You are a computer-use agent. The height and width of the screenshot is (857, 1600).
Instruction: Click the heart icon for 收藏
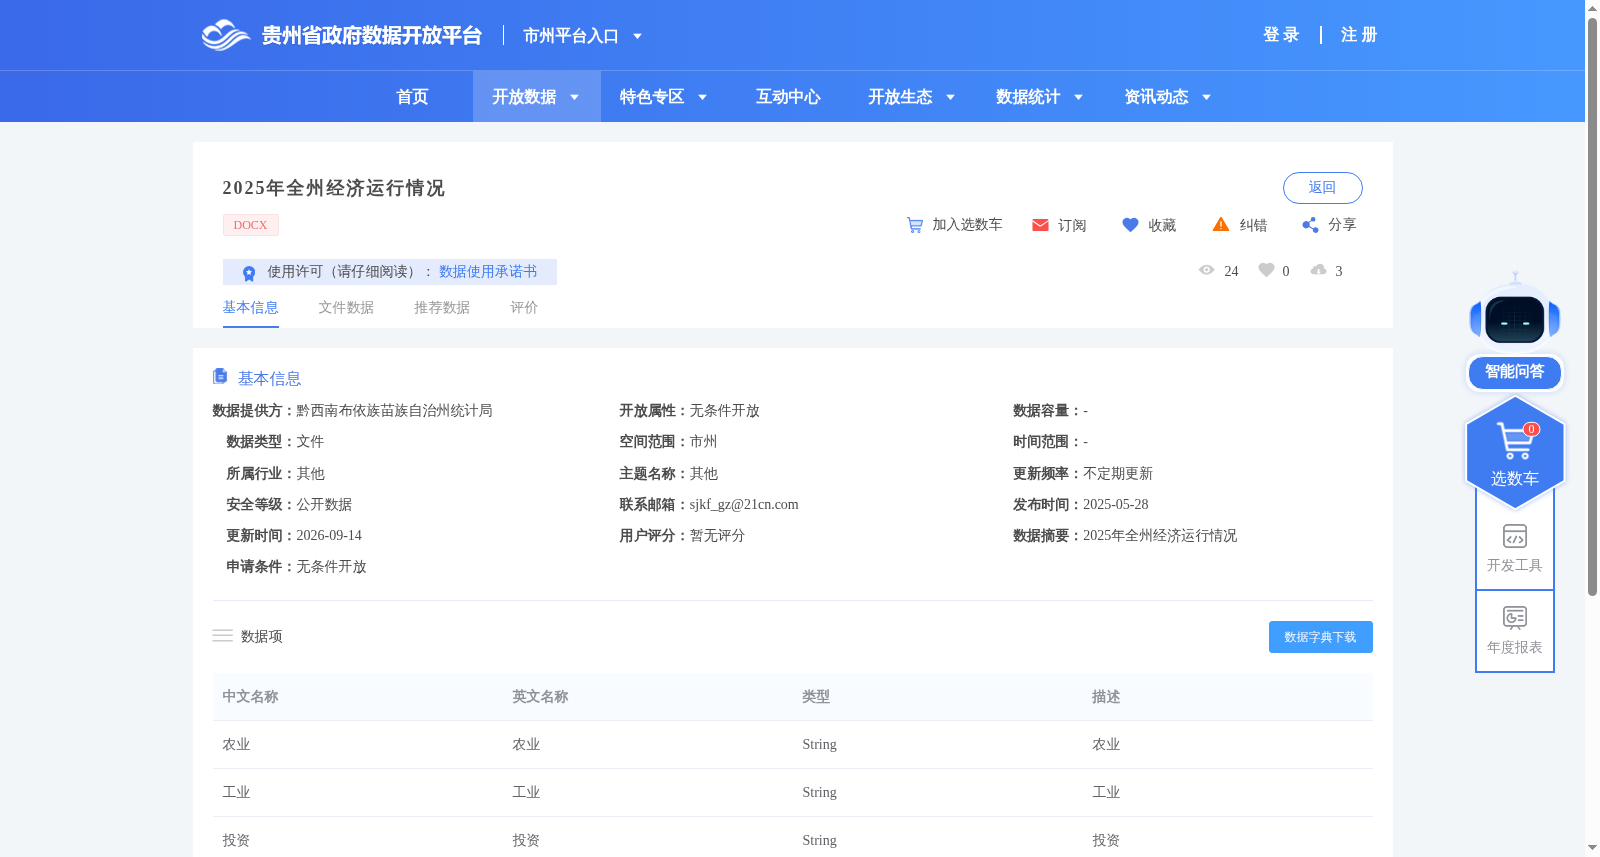[x=1130, y=225]
